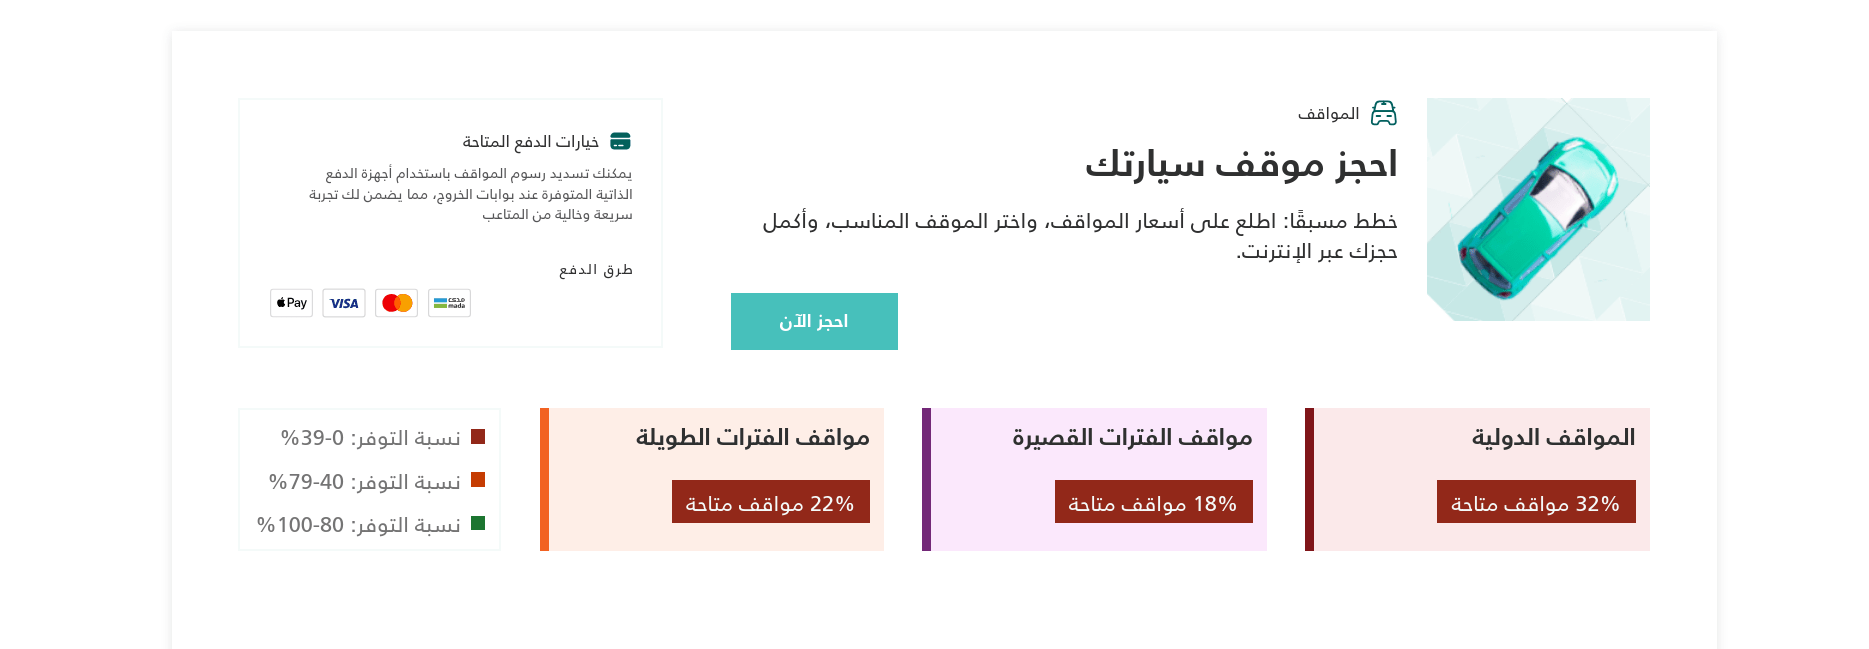Click the dark red 0-39% legend swatch

click(478, 436)
